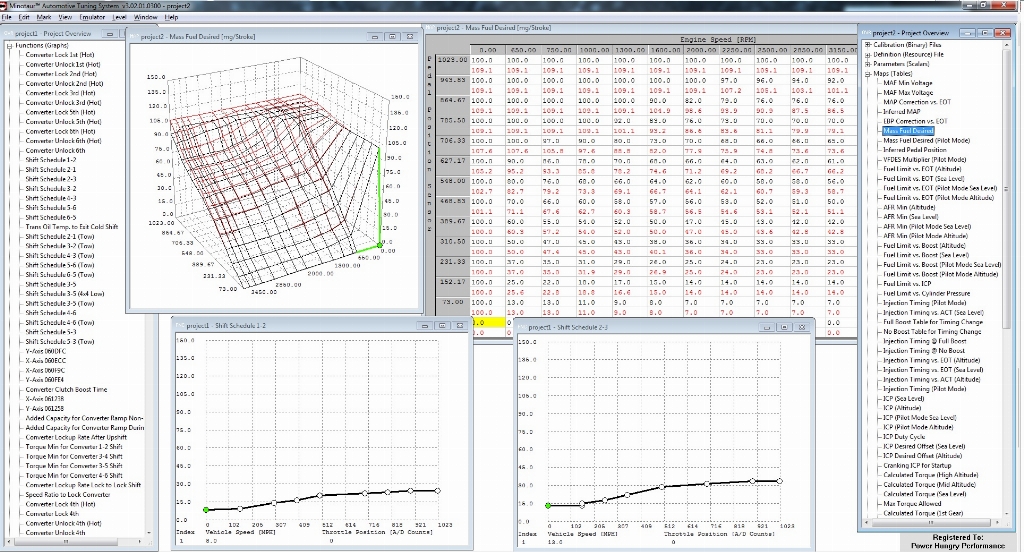Maximize the Shift Schedule 1-2 window
Image resolution: width=1024 pixels, height=552 pixels.
(442, 325)
